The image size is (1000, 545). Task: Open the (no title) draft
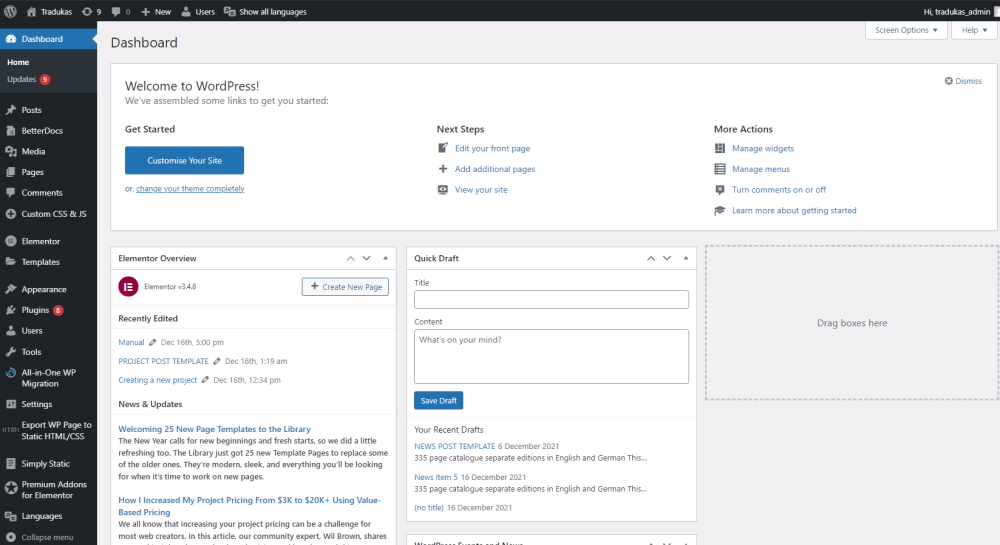point(429,508)
